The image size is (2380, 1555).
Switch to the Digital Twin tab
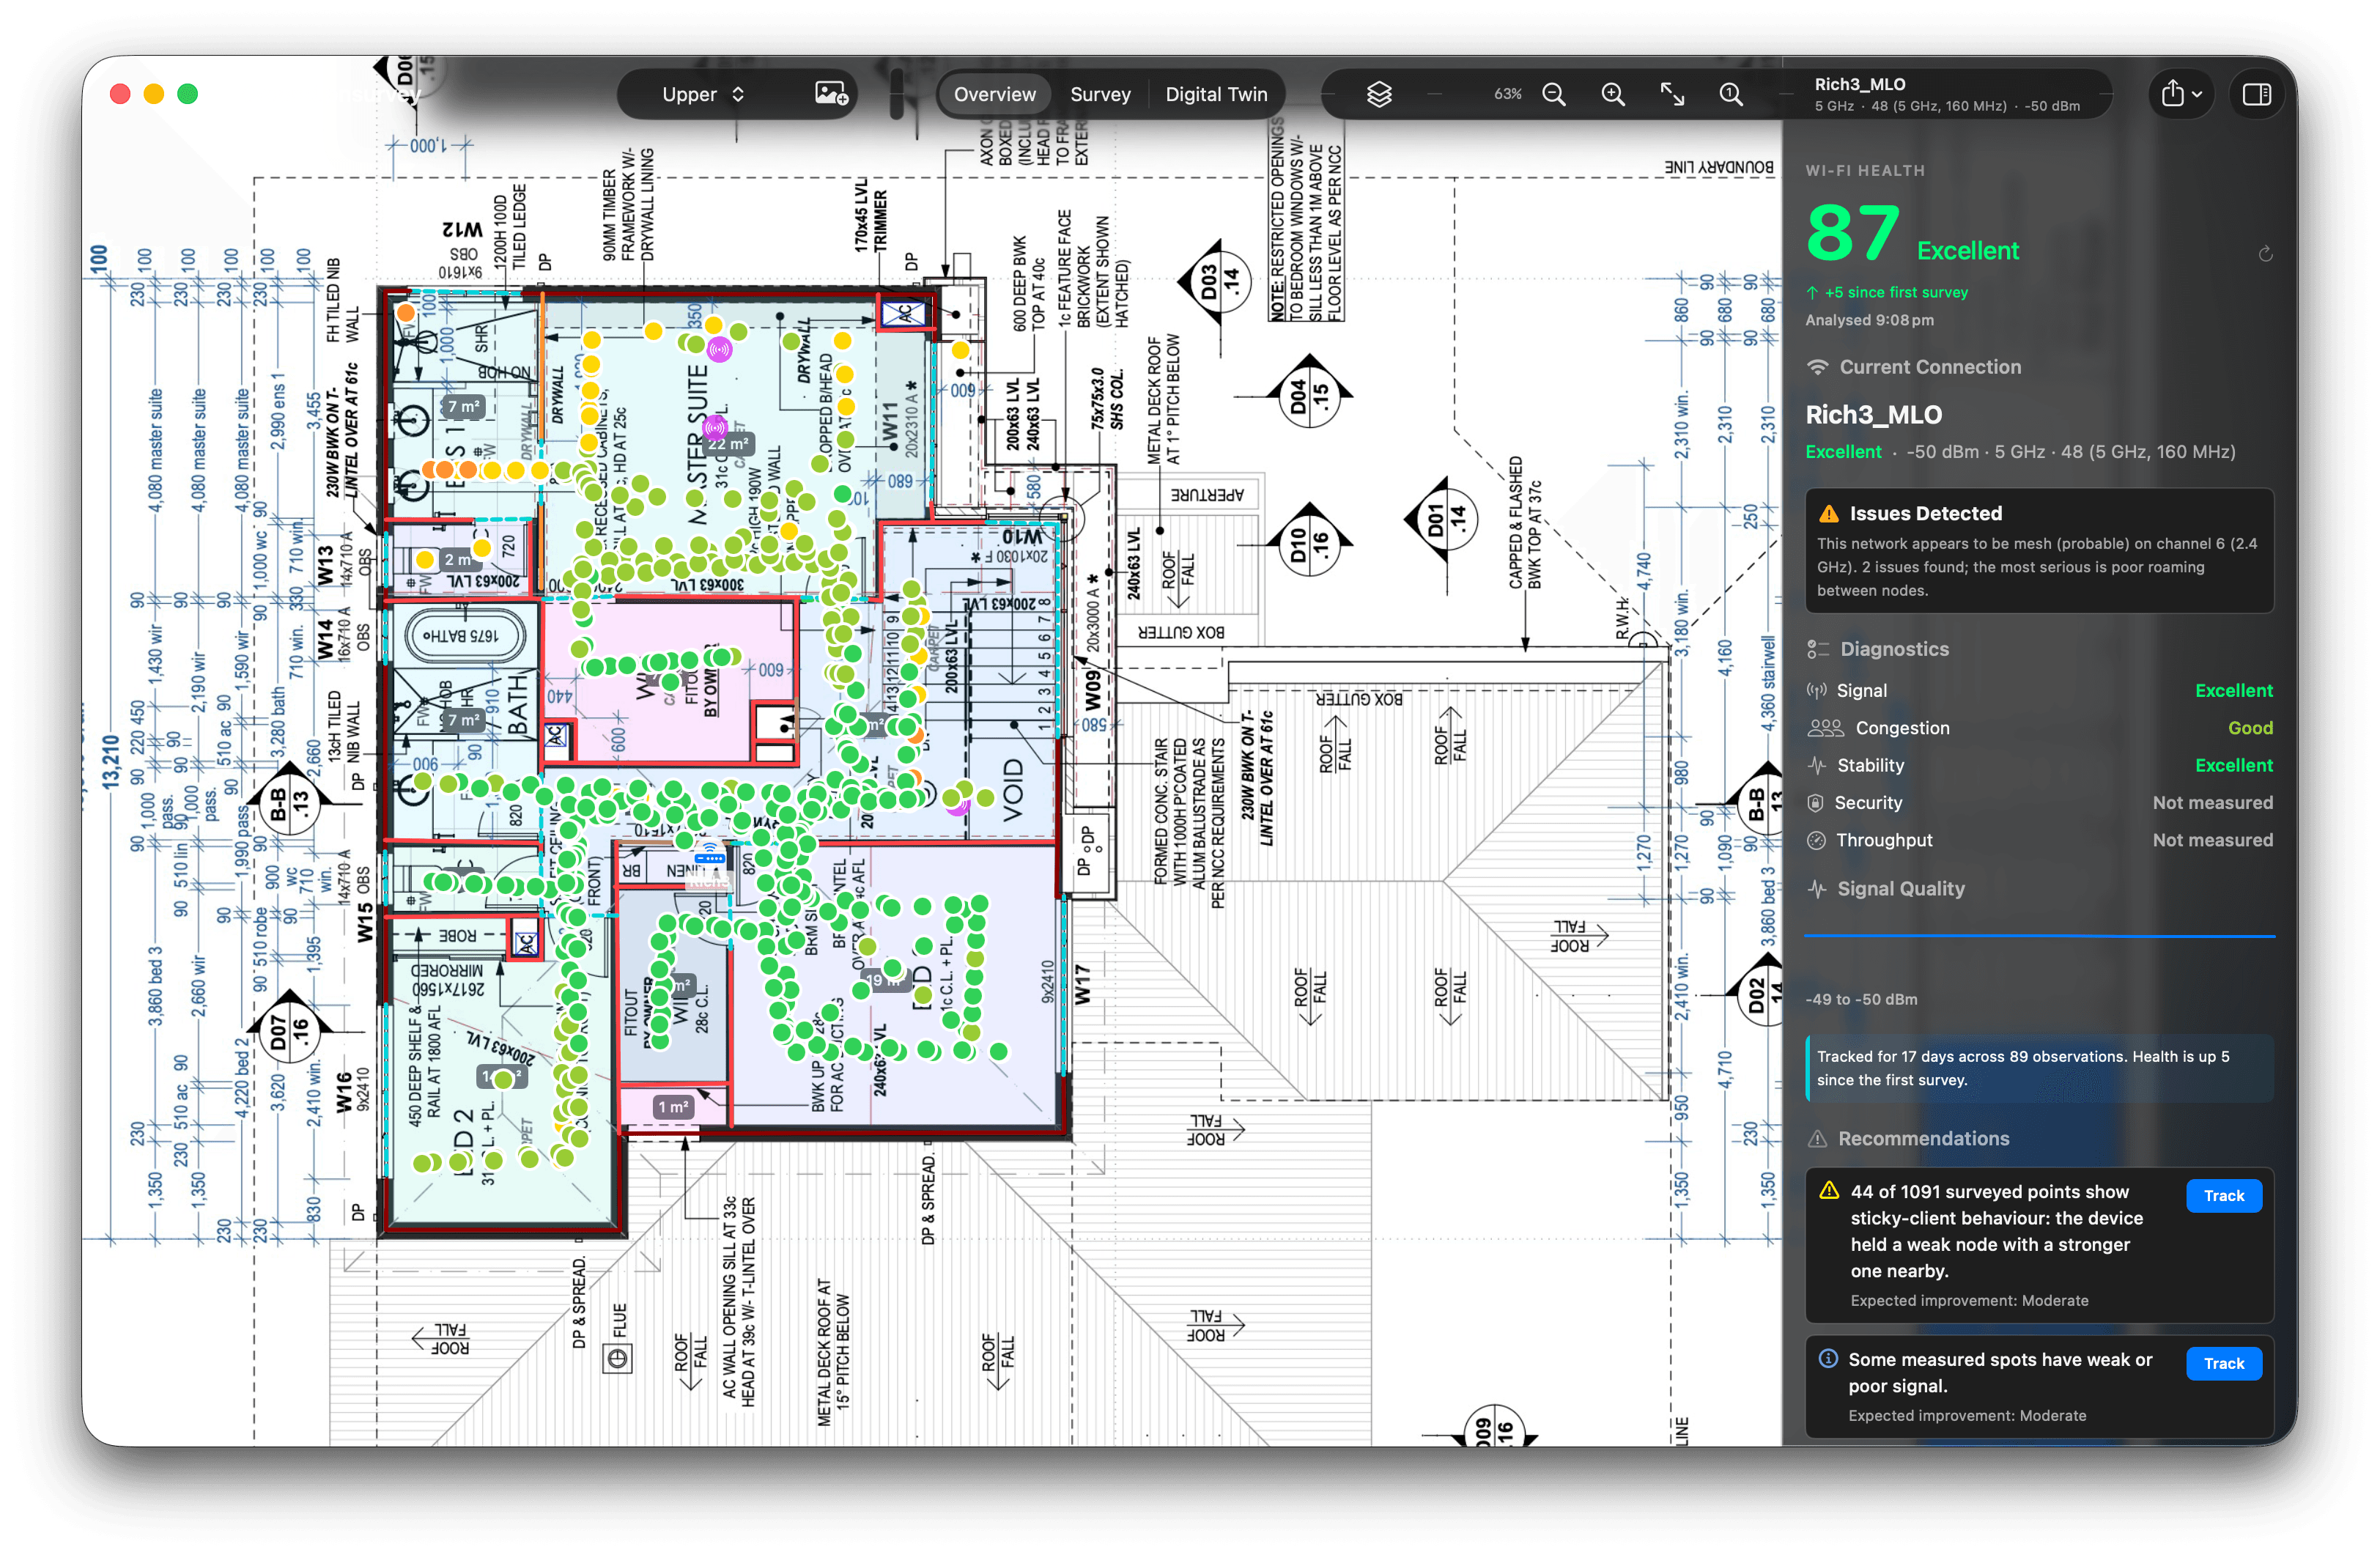(x=1216, y=94)
